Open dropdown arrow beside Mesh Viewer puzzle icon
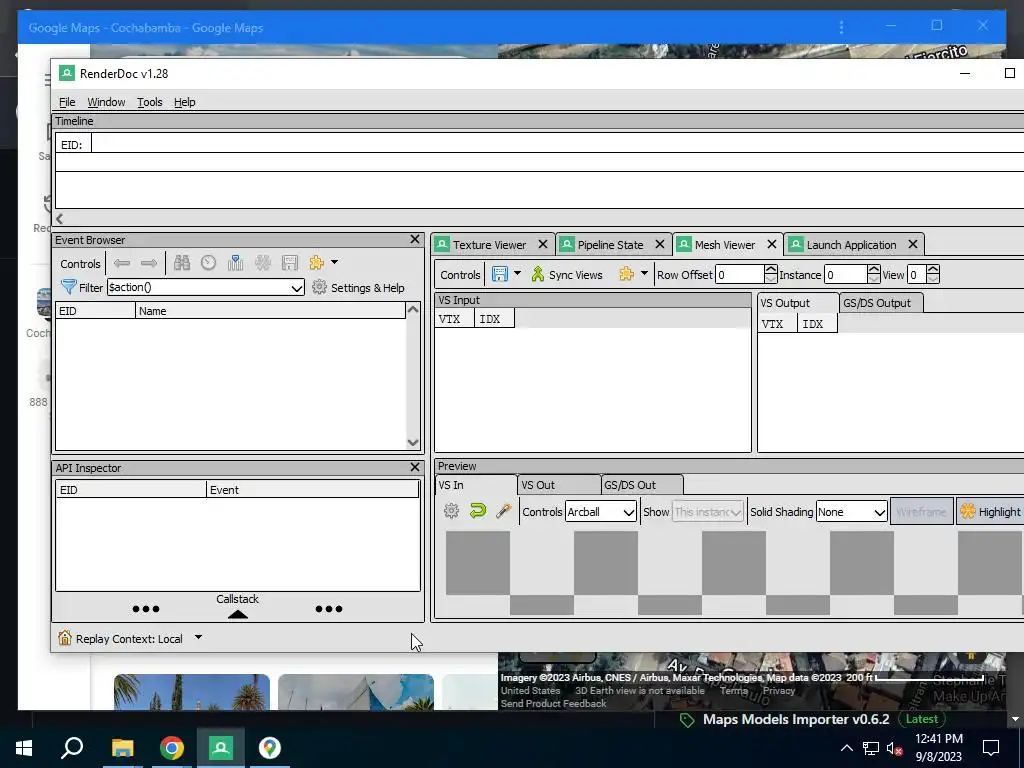Screen dimensions: 1024x768 644,274
